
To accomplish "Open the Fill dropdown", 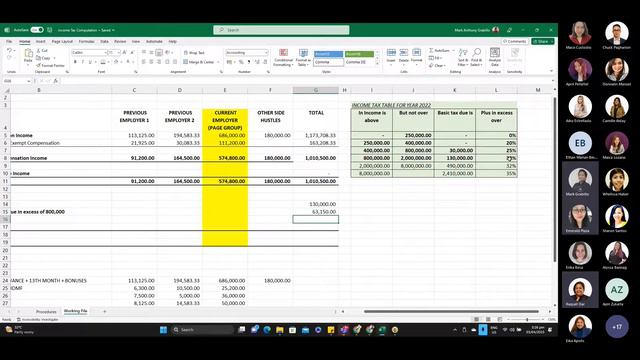I will [x=437, y=58].
